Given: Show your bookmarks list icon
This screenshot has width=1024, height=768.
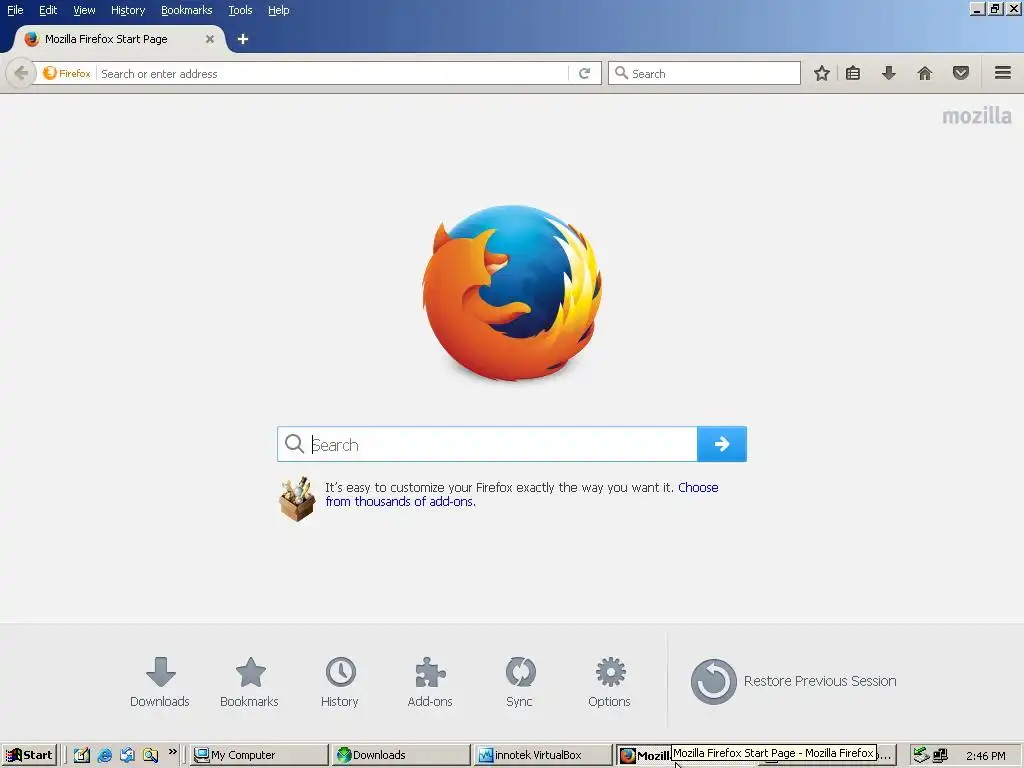Looking at the screenshot, I should click(x=853, y=73).
